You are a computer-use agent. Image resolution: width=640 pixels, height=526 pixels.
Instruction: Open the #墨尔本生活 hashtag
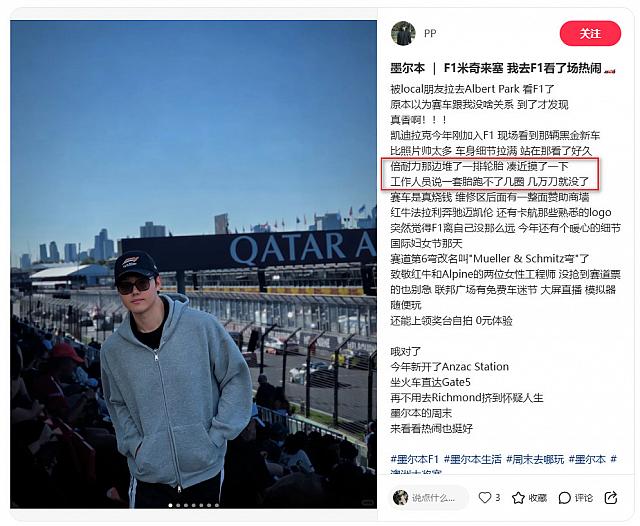click(472, 459)
